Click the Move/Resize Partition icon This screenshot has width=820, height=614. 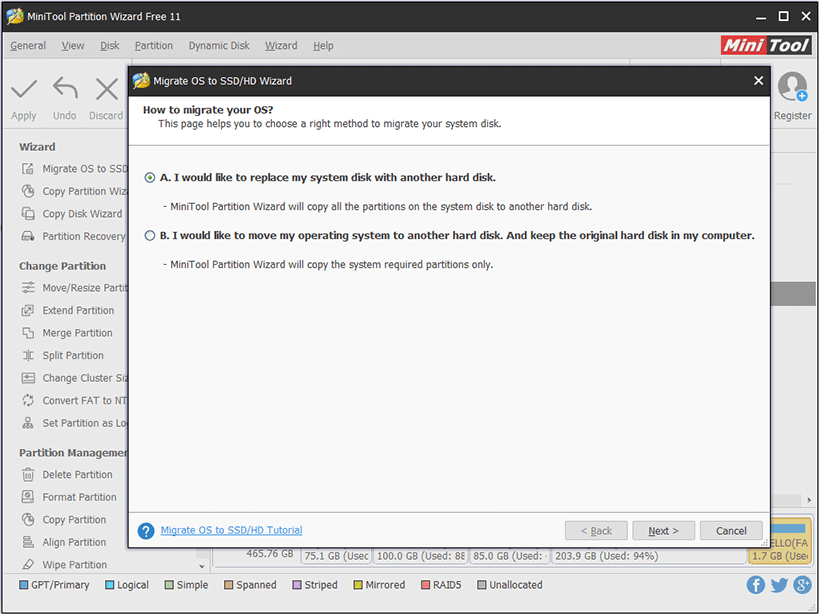(28, 288)
